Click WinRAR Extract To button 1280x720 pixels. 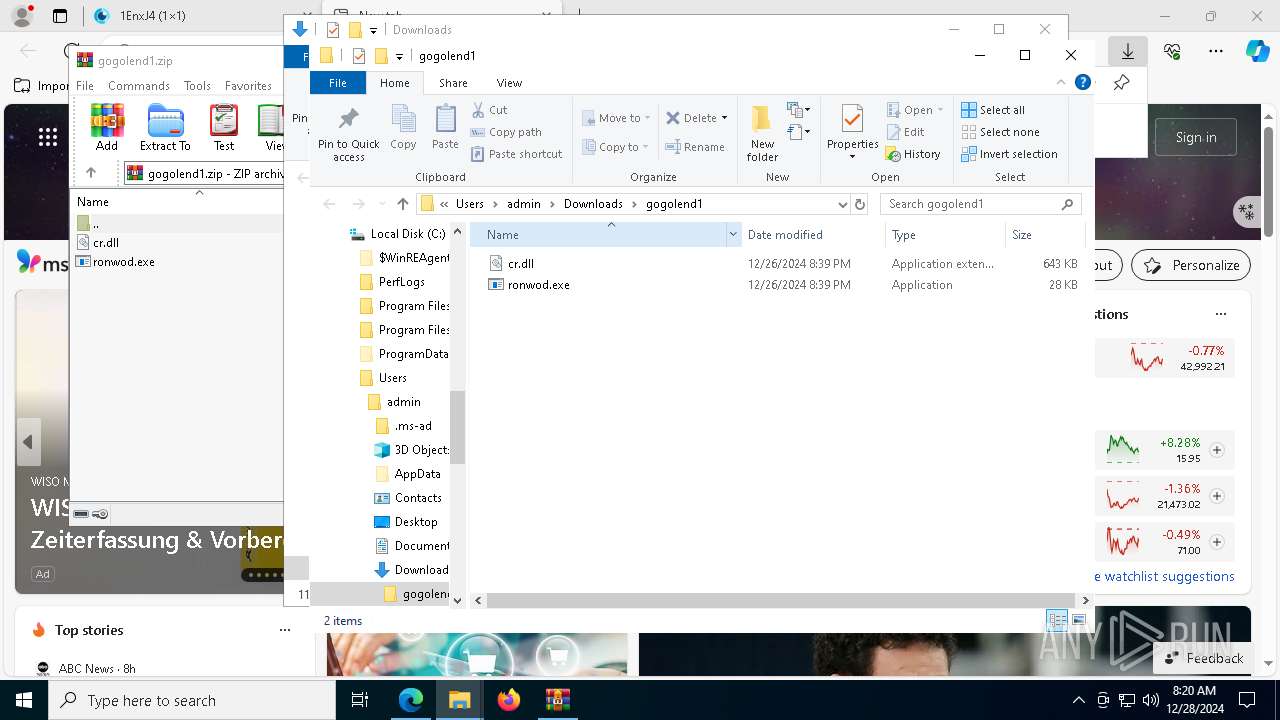165,128
